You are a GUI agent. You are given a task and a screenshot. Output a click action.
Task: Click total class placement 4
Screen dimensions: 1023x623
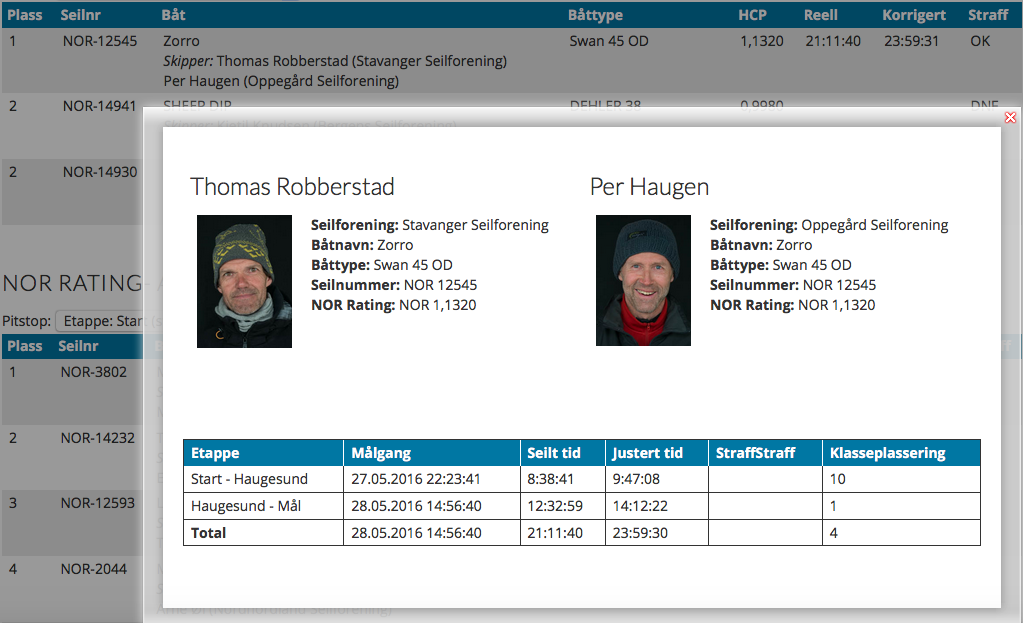[834, 533]
